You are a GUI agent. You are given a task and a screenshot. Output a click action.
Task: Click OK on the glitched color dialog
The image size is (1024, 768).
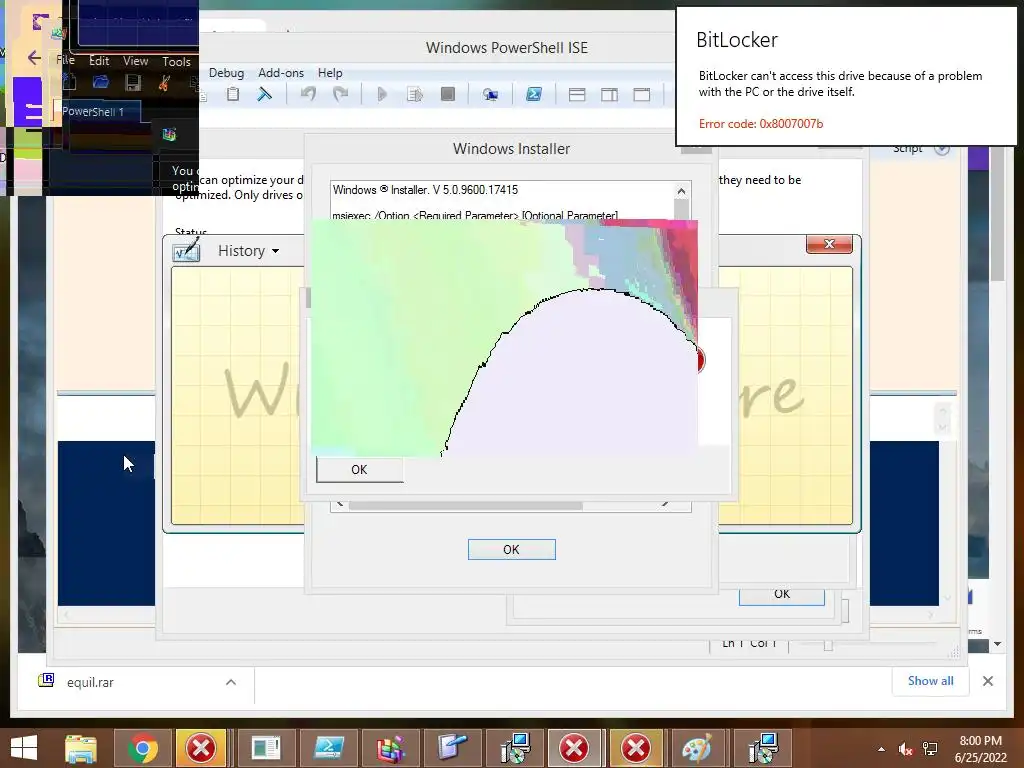359,470
